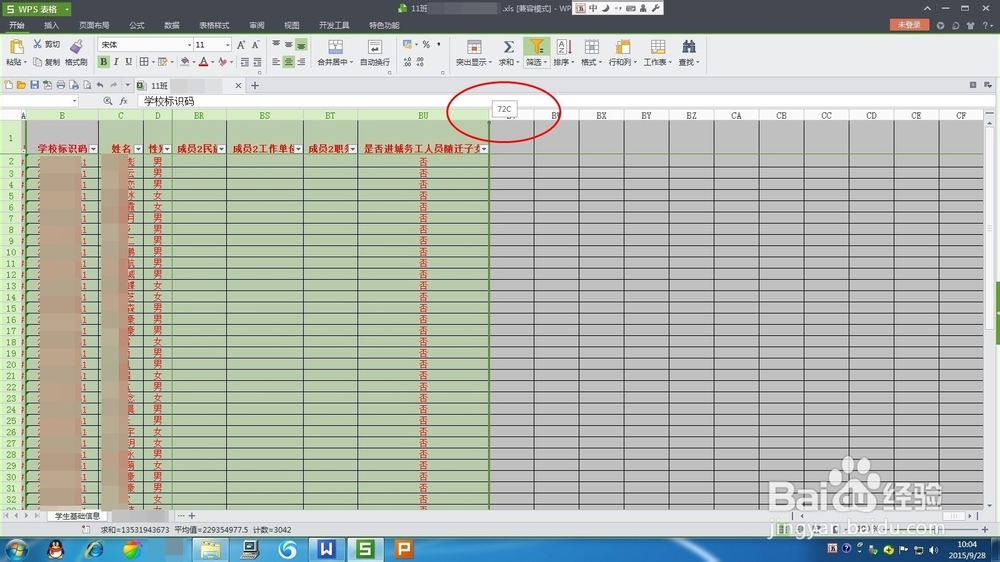Close the 11班 document tab
The height and width of the screenshot is (562, 1000).
238,85
